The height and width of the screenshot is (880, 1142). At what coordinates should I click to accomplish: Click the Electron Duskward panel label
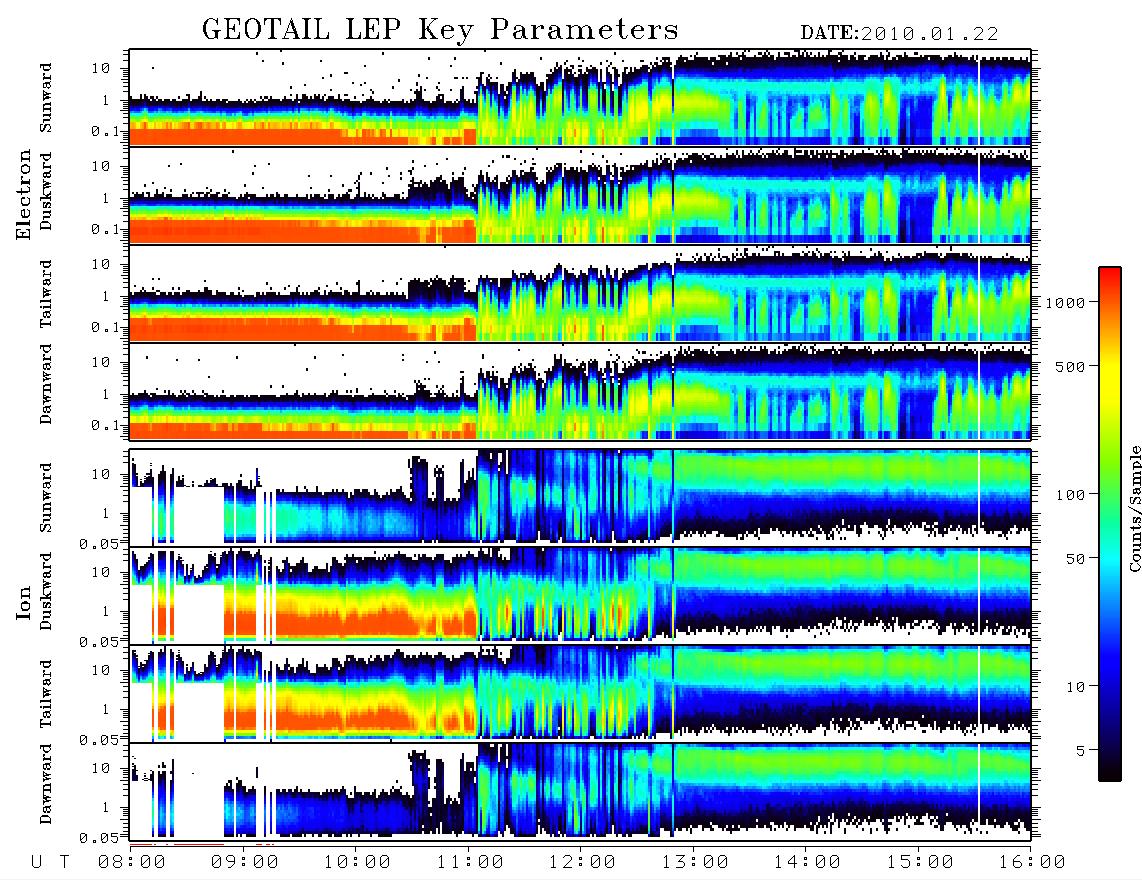tap(46, 191)
